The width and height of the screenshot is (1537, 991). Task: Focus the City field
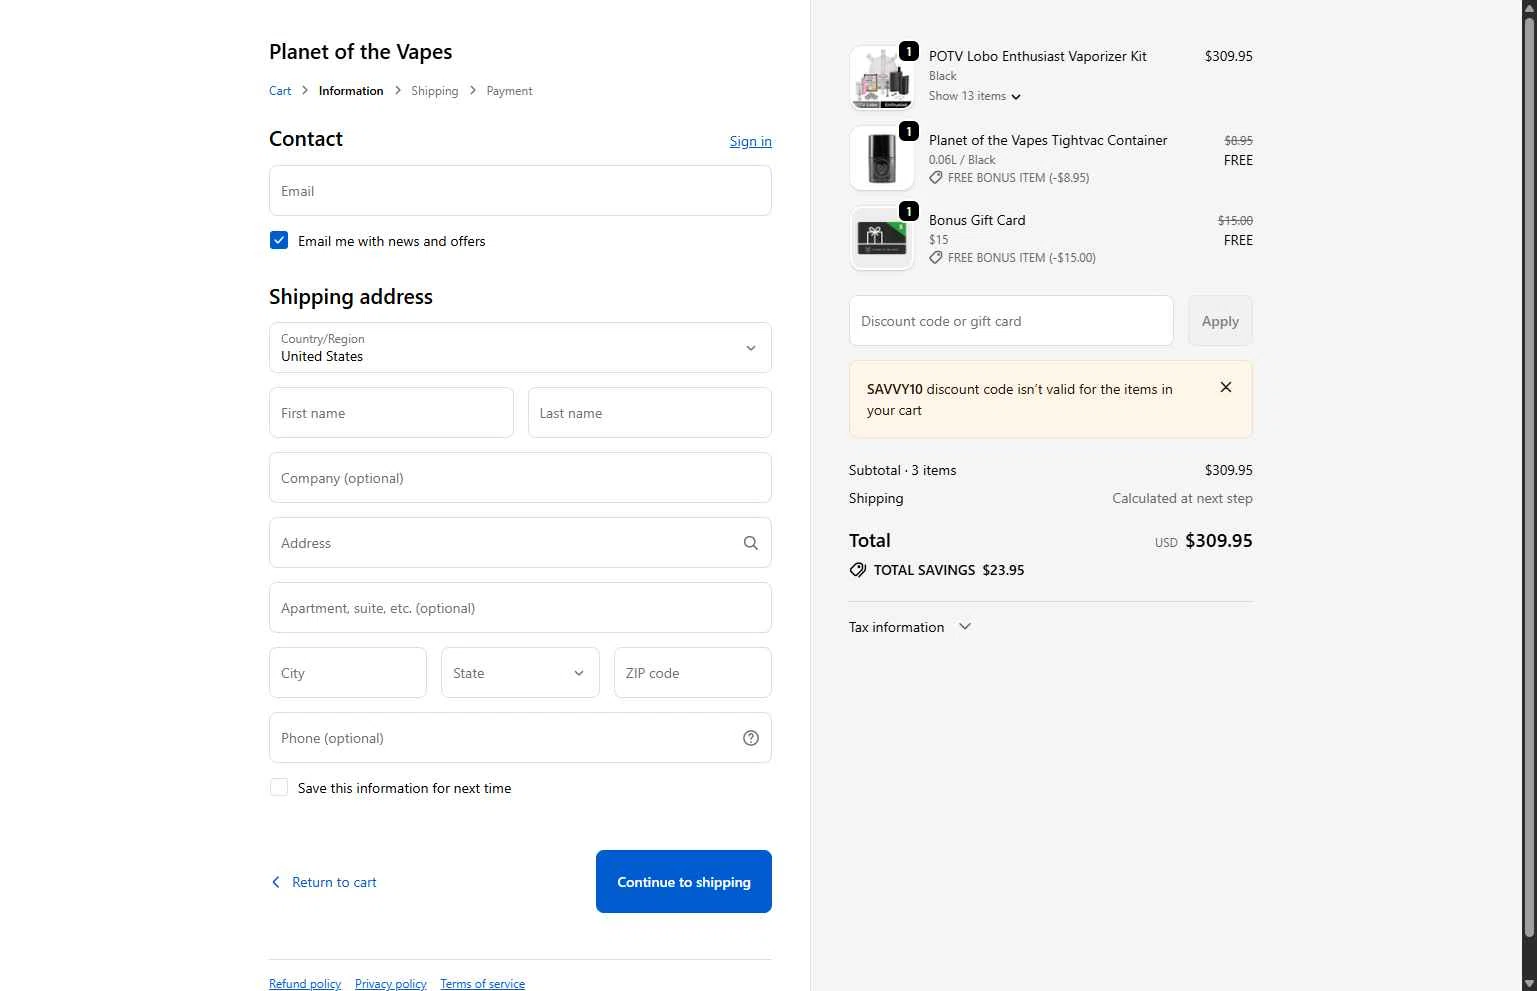point(348,673)
